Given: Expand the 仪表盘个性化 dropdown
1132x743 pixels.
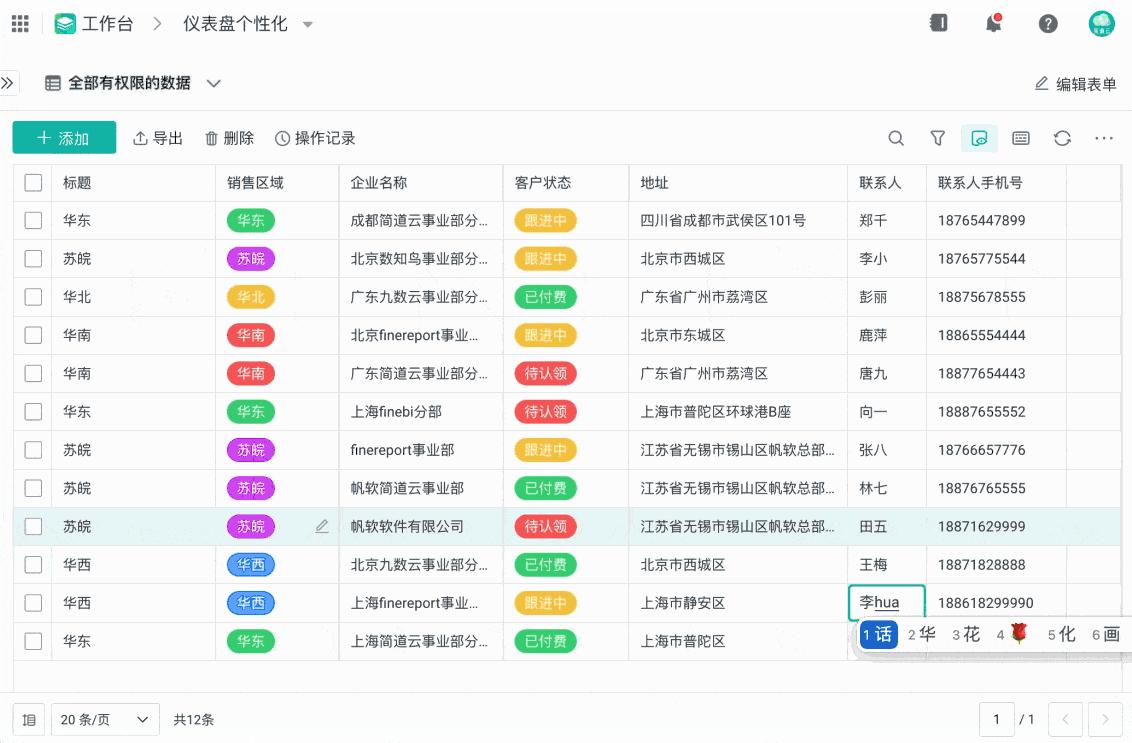Looking at the screenshot, I should coord(308,24).
